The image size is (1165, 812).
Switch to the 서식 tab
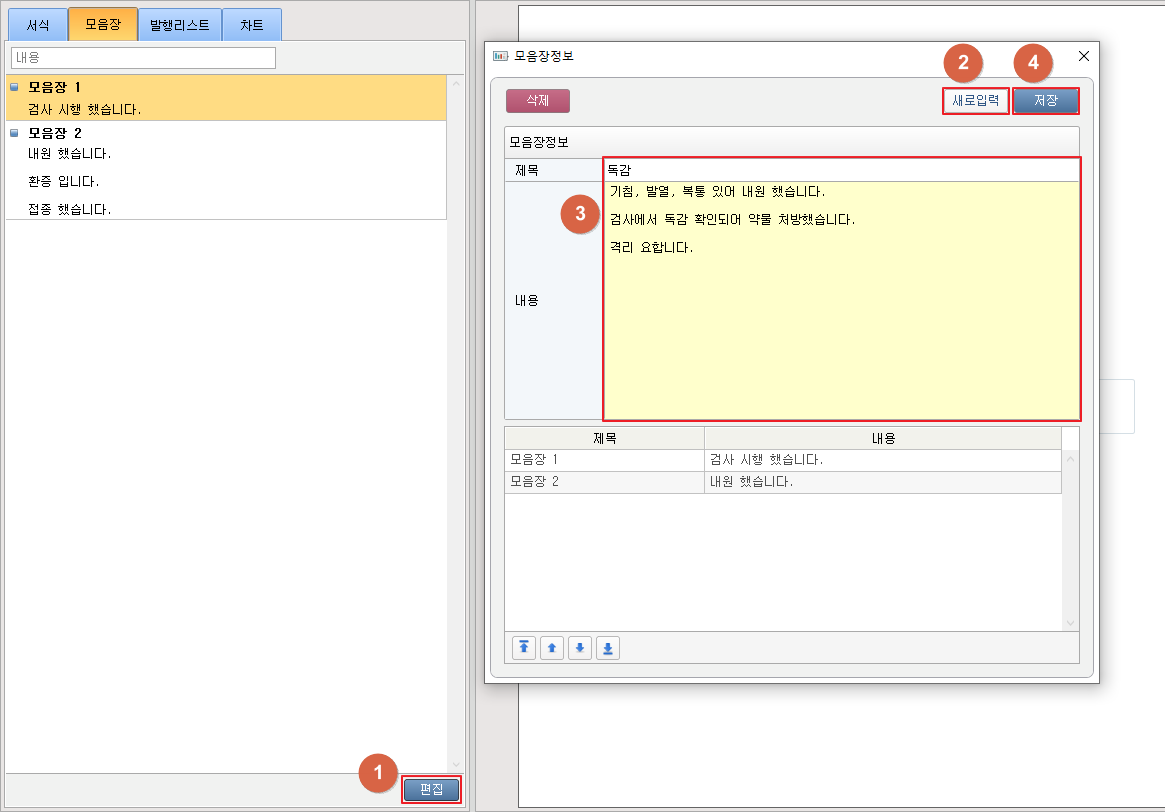point(38,25)
